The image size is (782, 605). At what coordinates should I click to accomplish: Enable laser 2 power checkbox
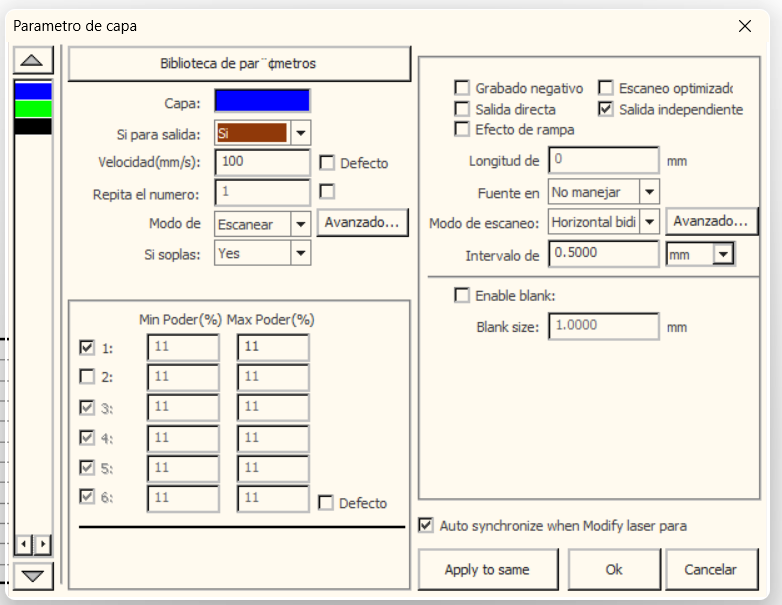point(87,377)
